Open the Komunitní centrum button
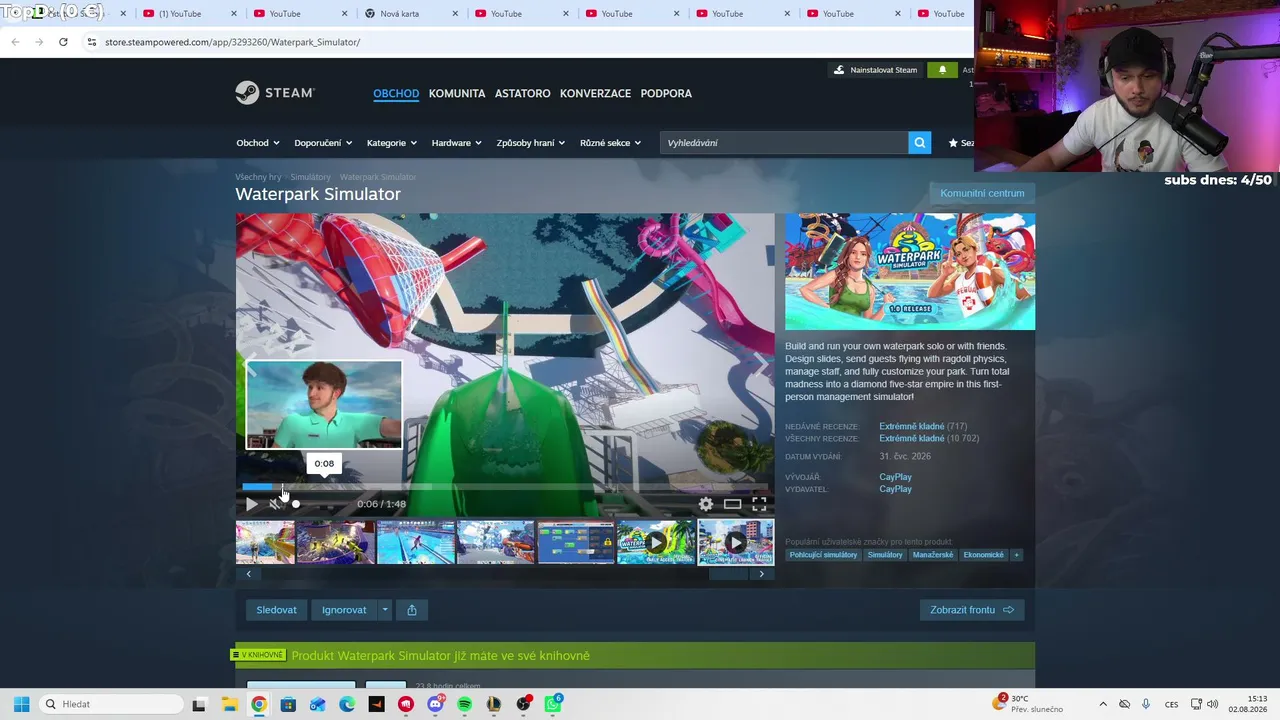 982,193
